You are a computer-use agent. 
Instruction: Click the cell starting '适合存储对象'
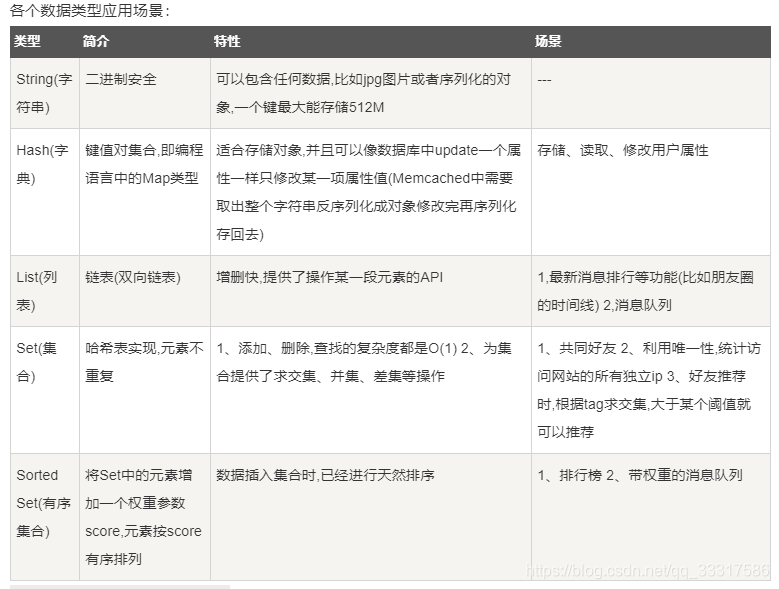tap(371, 192)
